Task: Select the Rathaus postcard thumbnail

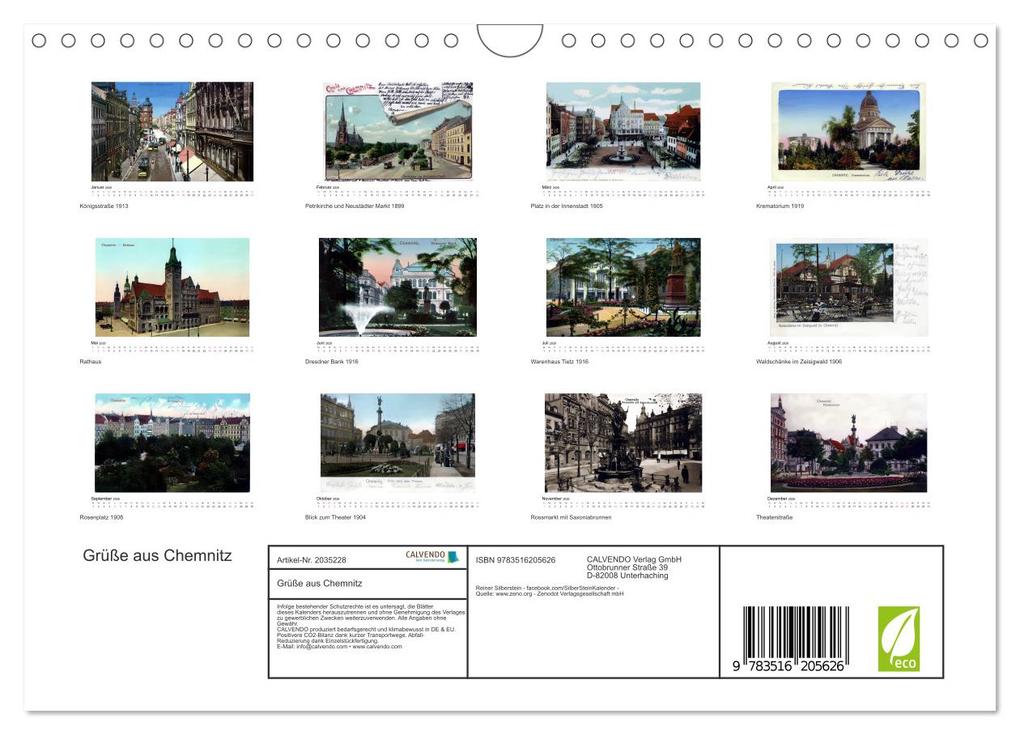Action: click(172, 286)
